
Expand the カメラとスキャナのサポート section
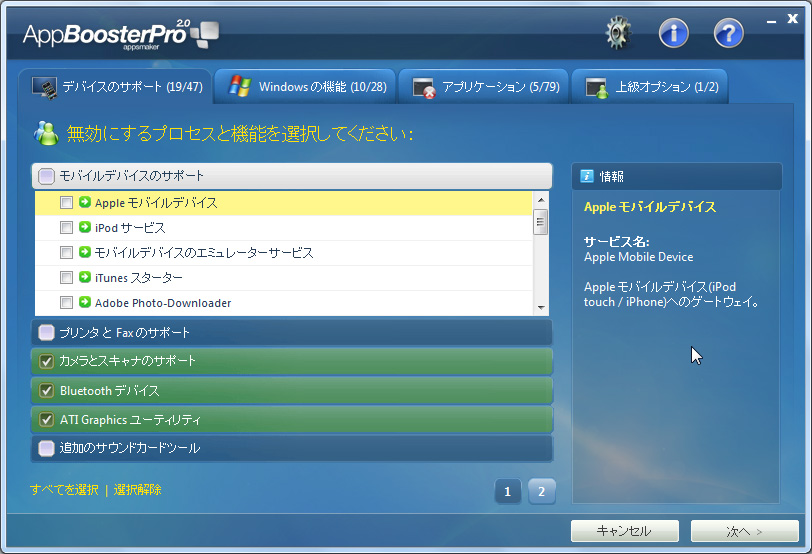pos(292,361)
